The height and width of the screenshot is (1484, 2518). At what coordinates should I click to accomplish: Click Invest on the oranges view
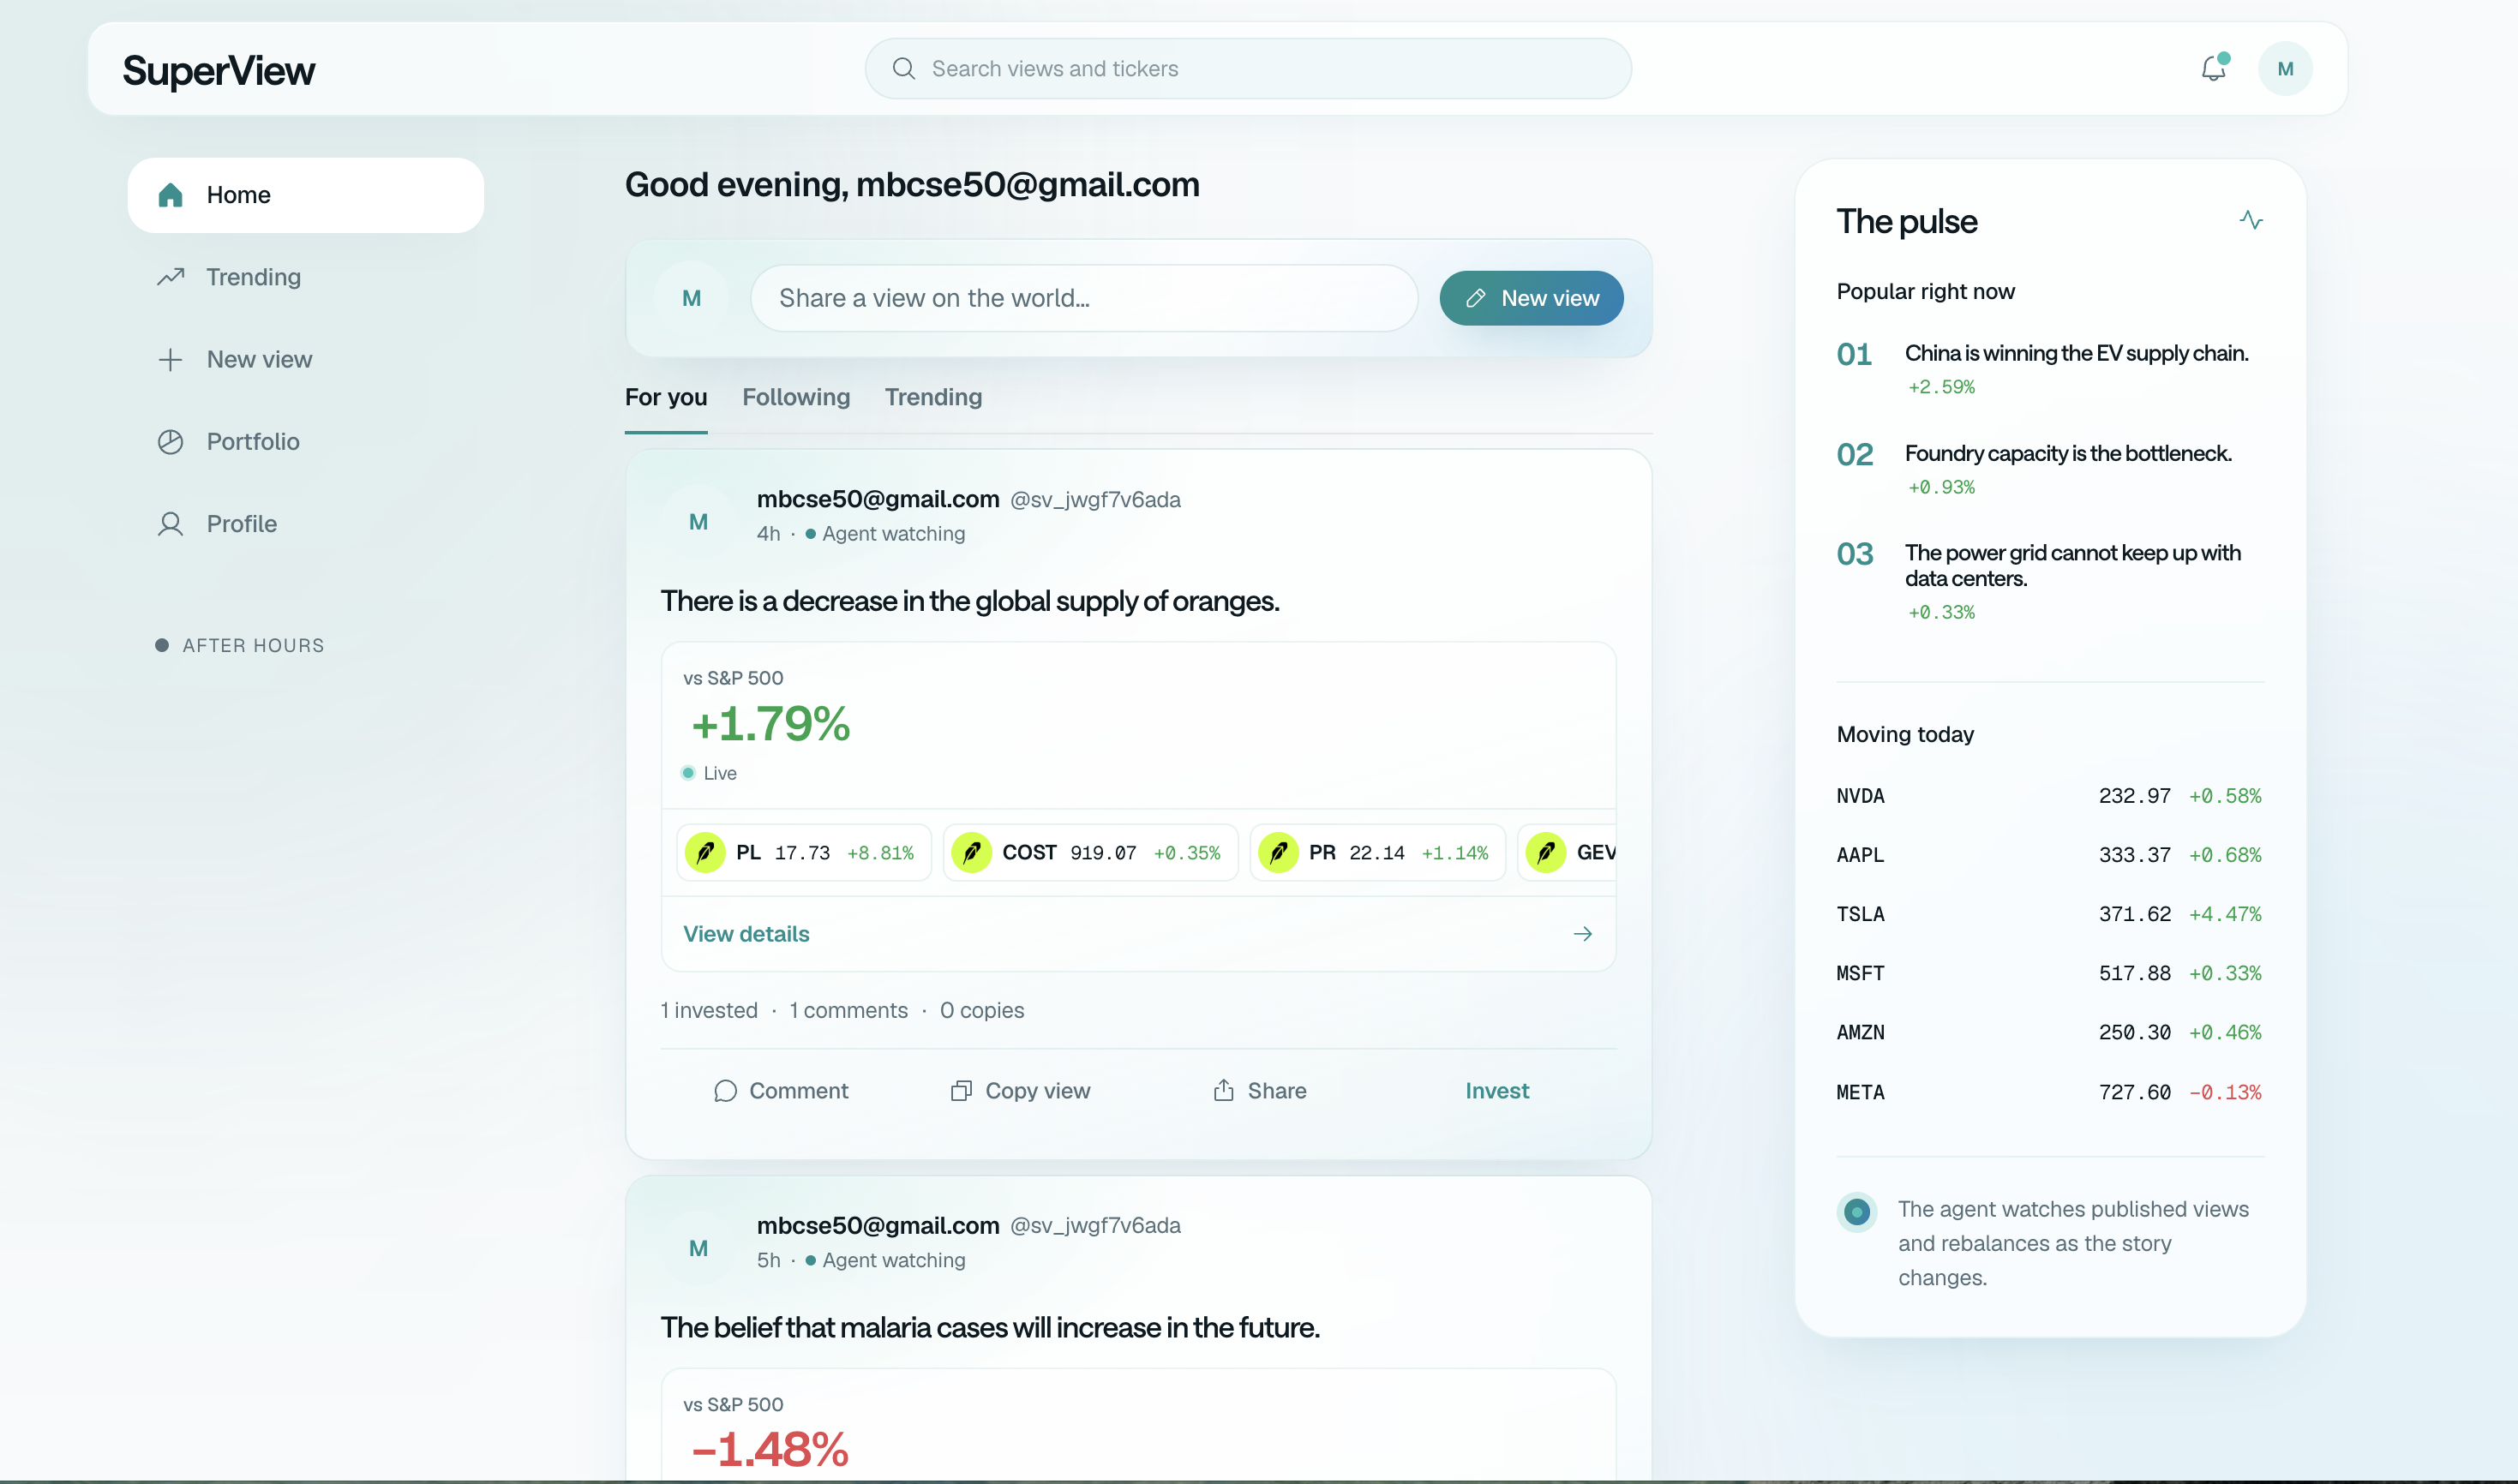(1497, 1090)
